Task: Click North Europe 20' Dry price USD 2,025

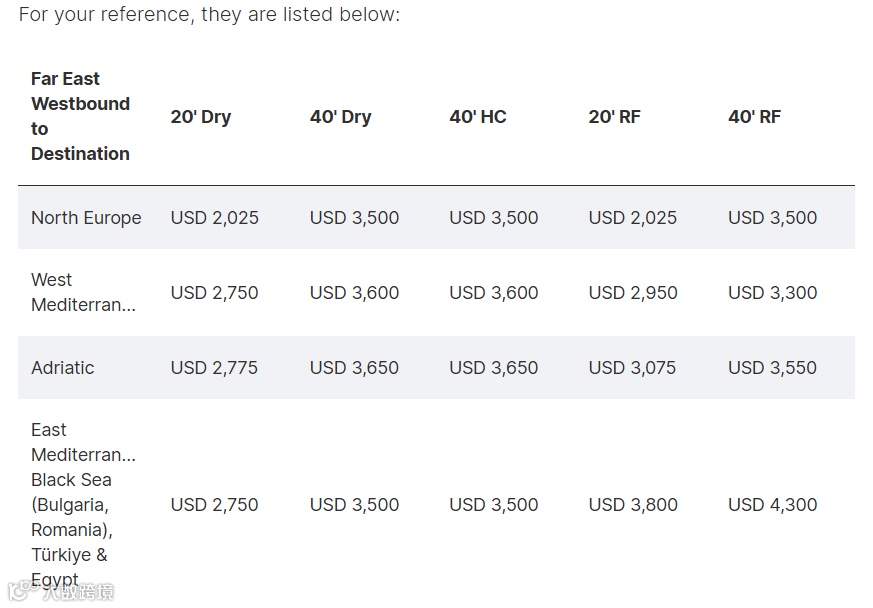Action: click(x=214, y=218)
